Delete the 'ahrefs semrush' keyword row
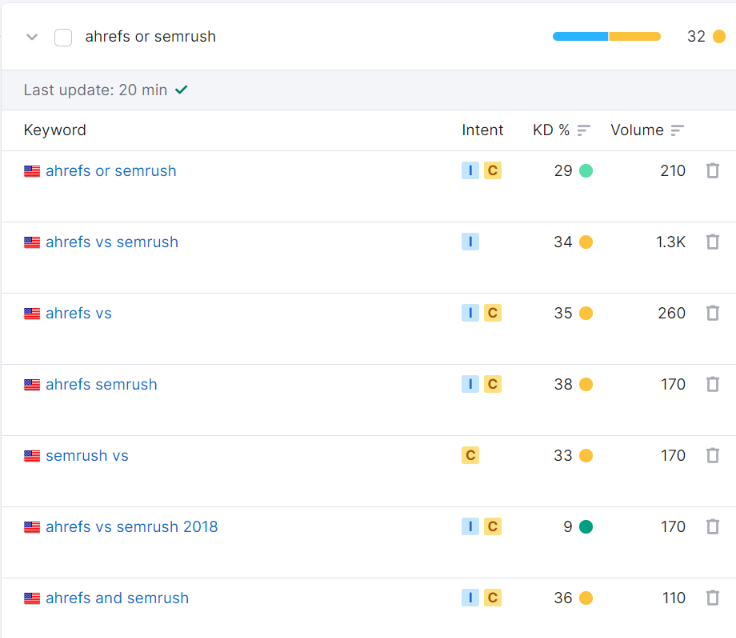This screenshot has width=736, height=638. (x=713, y=384)
